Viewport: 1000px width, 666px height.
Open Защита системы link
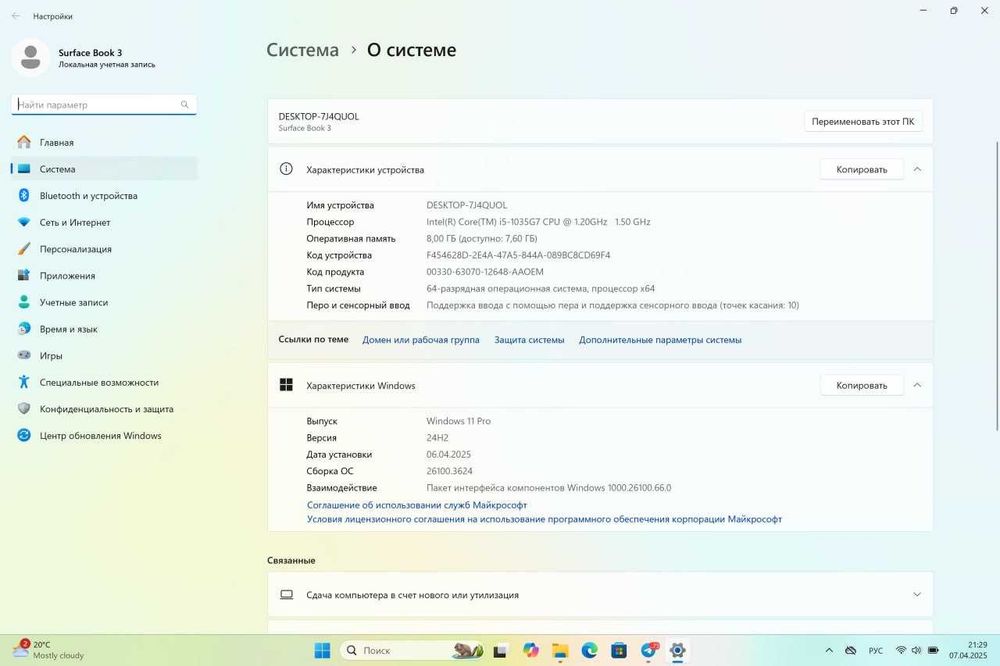(x=529, y=340)
